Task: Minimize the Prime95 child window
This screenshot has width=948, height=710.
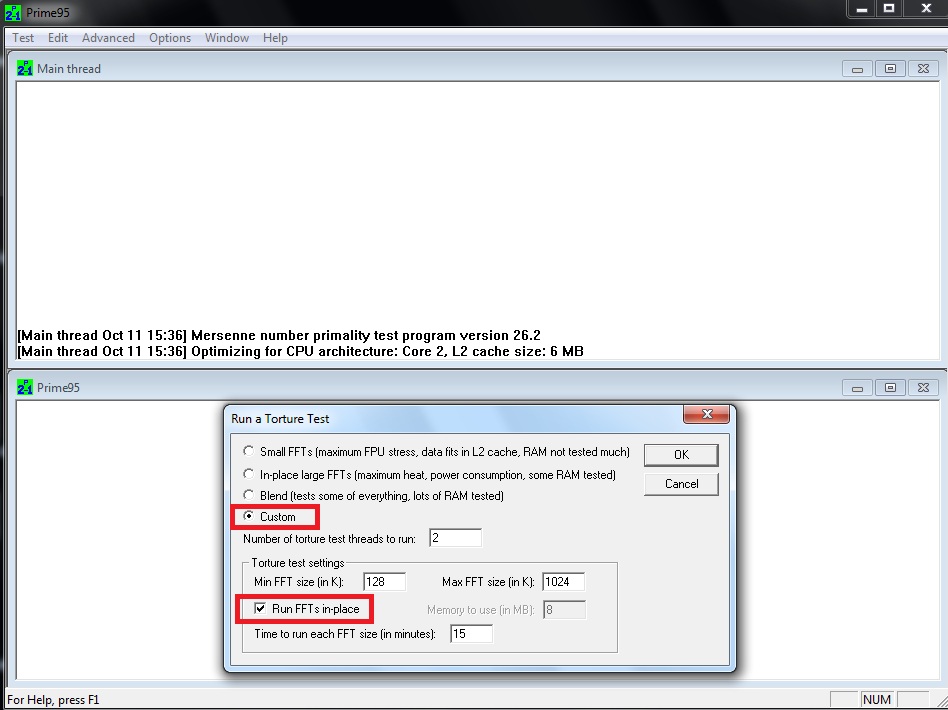Action: 857,388
